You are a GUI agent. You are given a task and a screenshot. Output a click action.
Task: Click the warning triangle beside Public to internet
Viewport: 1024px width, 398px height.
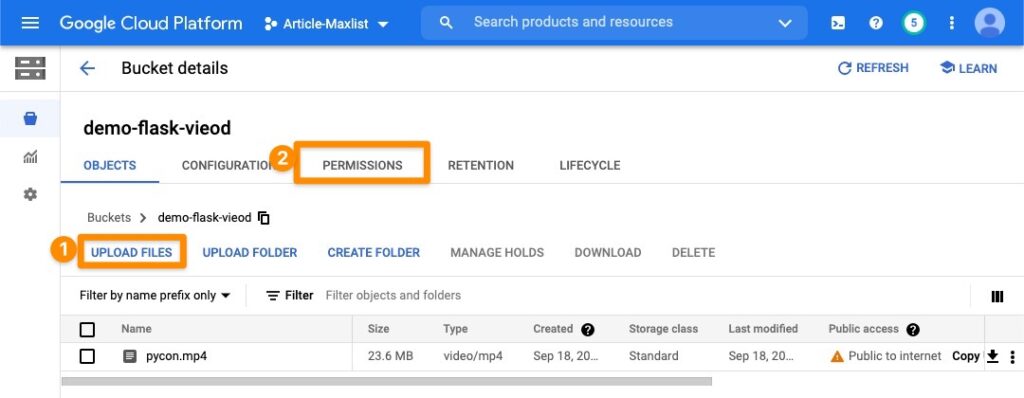tap(837, 356)
